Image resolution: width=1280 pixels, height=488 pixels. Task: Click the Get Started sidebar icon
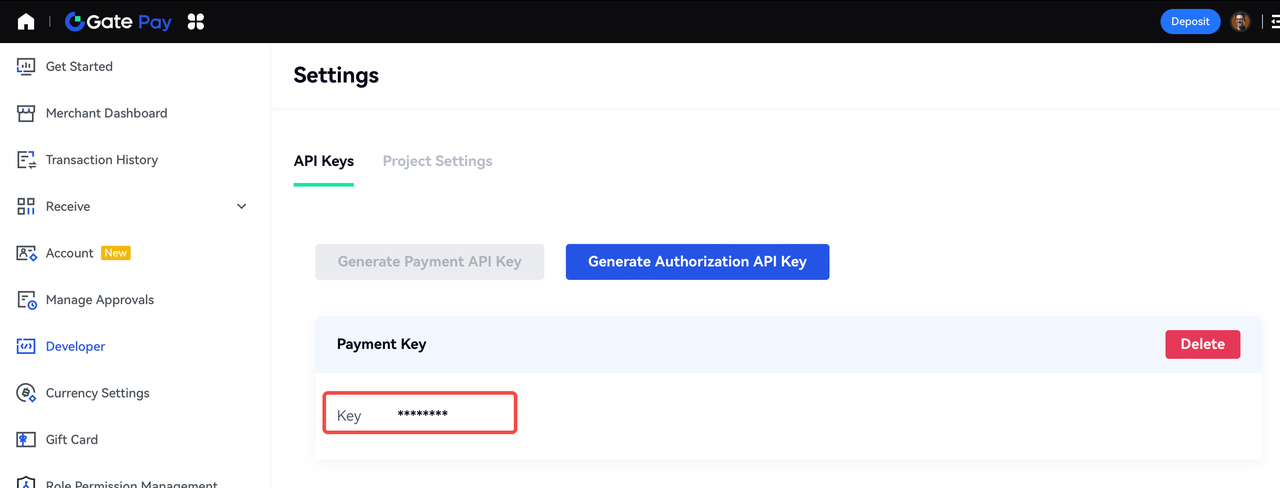27,67
